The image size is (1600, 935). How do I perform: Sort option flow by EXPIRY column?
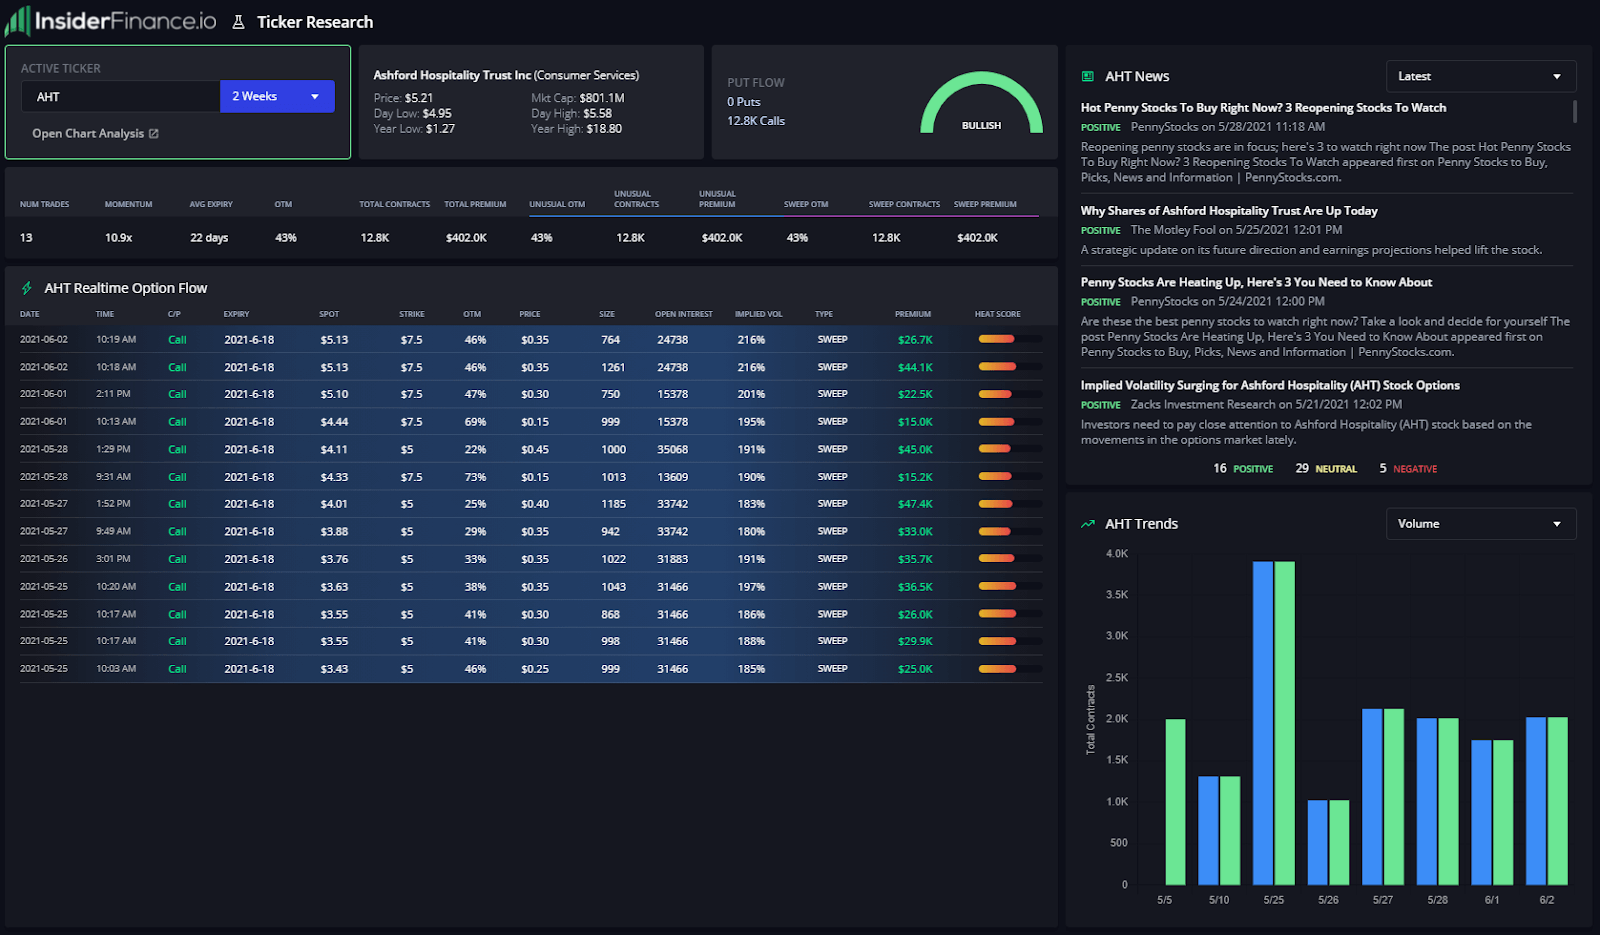[237, 314]
